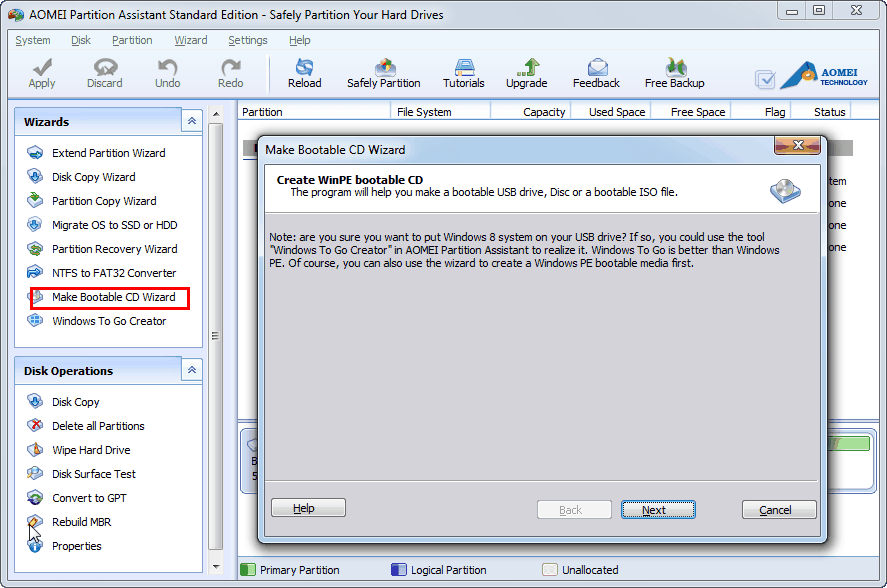887x588 pixels.
Task: Collapse the Wizards panel chevron
Action: tap(192, 121)
